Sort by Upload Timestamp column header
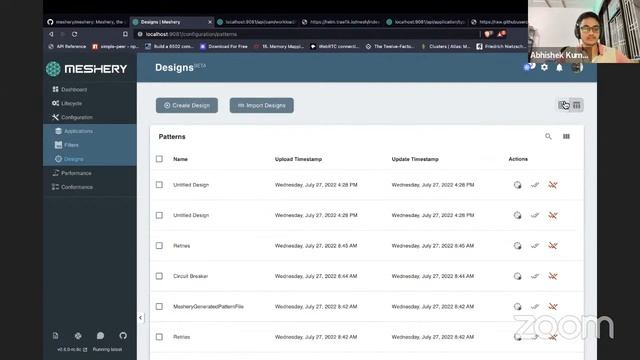 click(298, 159)
